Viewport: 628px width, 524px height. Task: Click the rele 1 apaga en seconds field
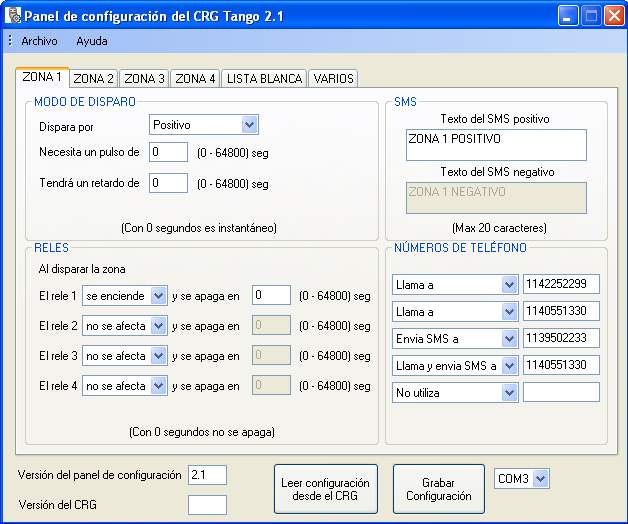tap(271, 295)
